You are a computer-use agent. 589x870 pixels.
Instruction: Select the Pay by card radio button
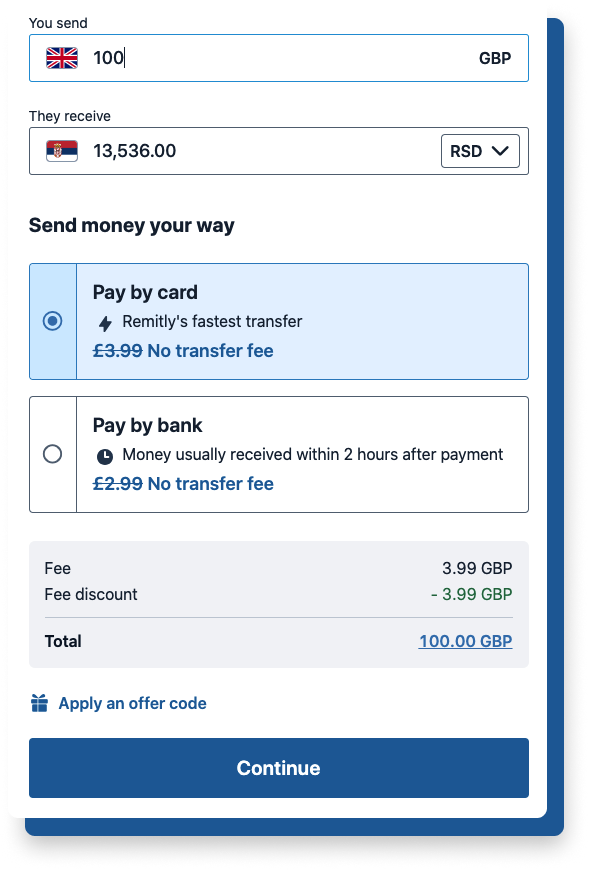click(x=53, y=321)
